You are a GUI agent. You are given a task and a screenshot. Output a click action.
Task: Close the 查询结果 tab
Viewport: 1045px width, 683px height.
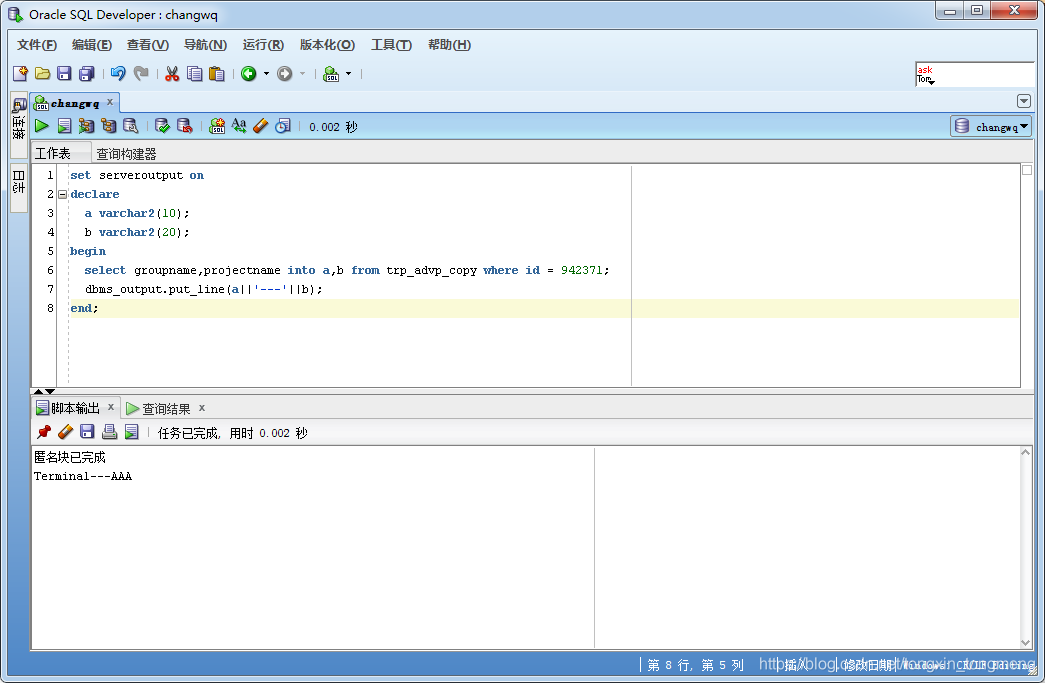(x=201, y=407)
